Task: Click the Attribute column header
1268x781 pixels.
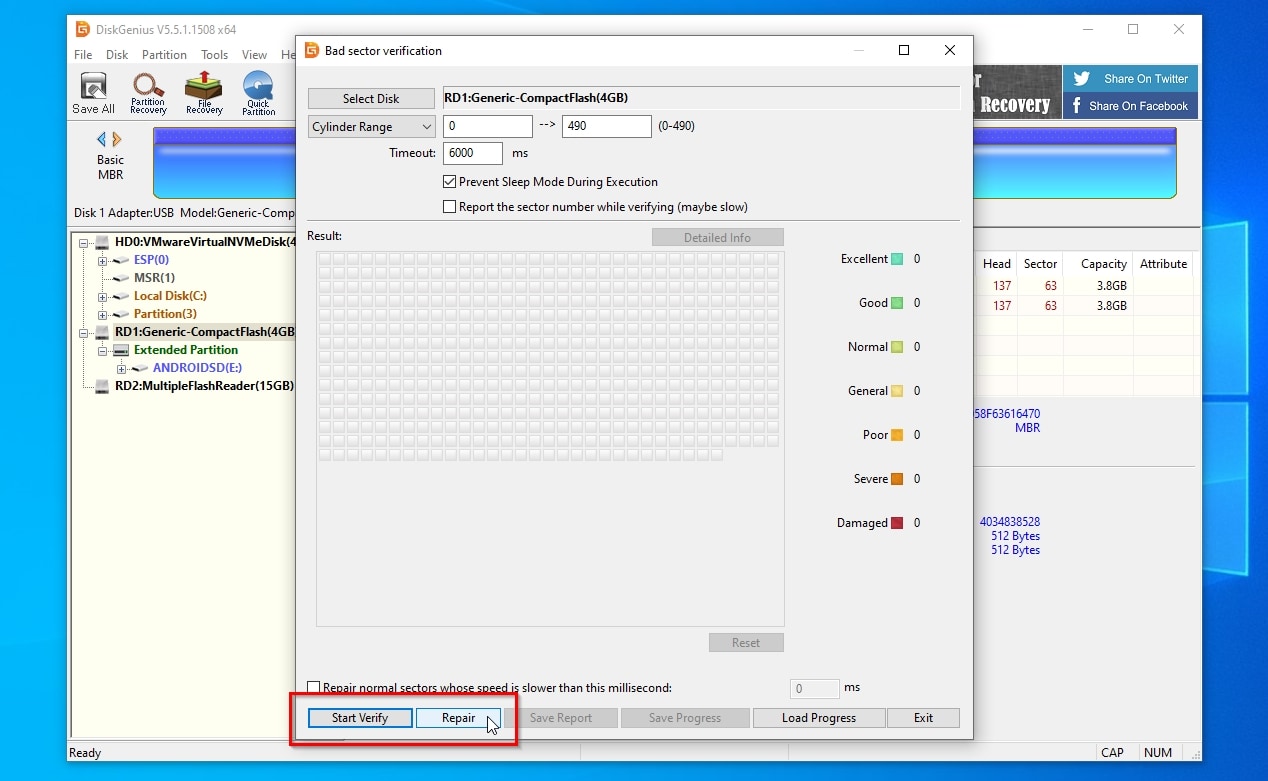Action: (1163, 264)
